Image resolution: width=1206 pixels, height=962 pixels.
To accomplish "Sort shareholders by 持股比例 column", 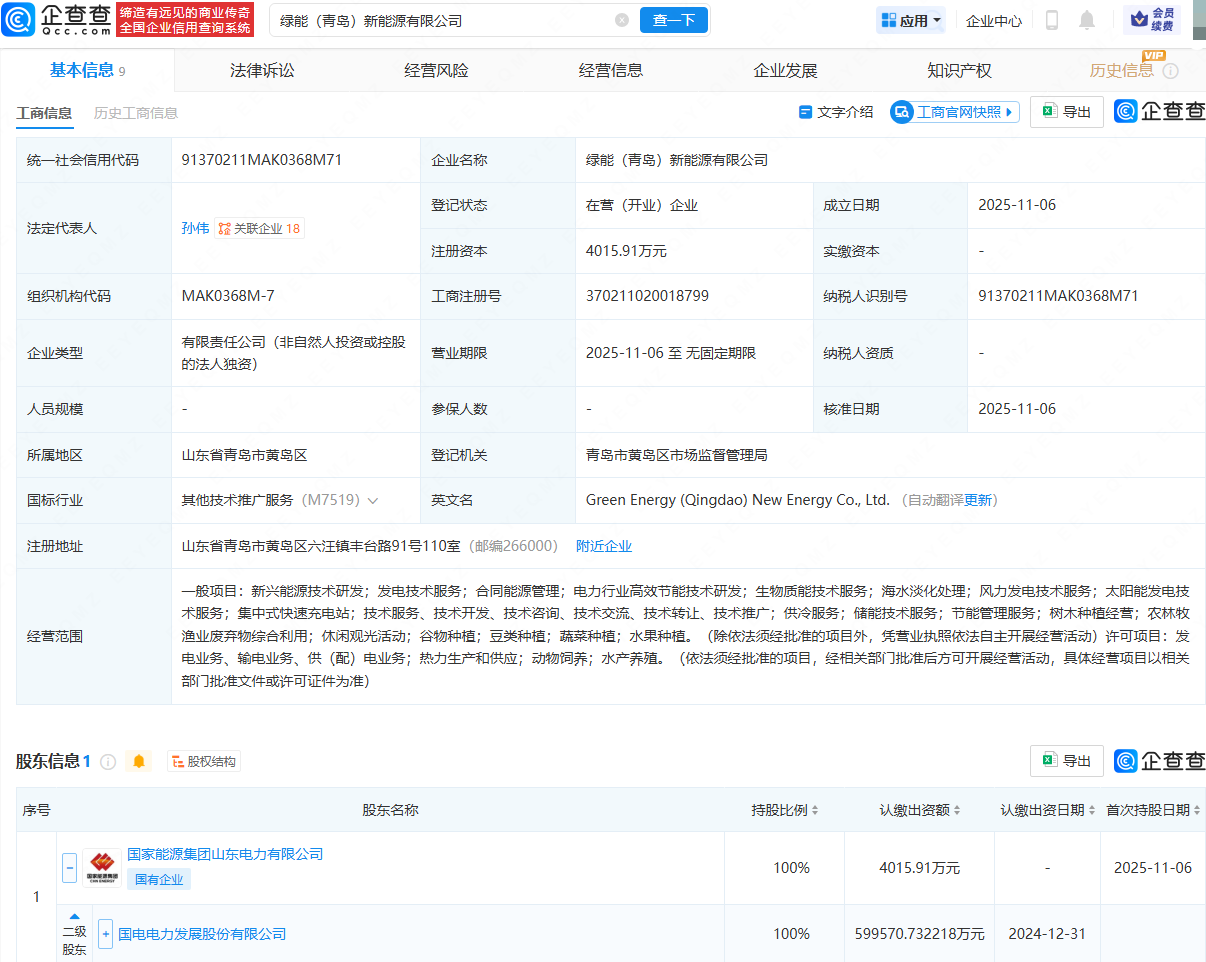I will pos(785,810).
